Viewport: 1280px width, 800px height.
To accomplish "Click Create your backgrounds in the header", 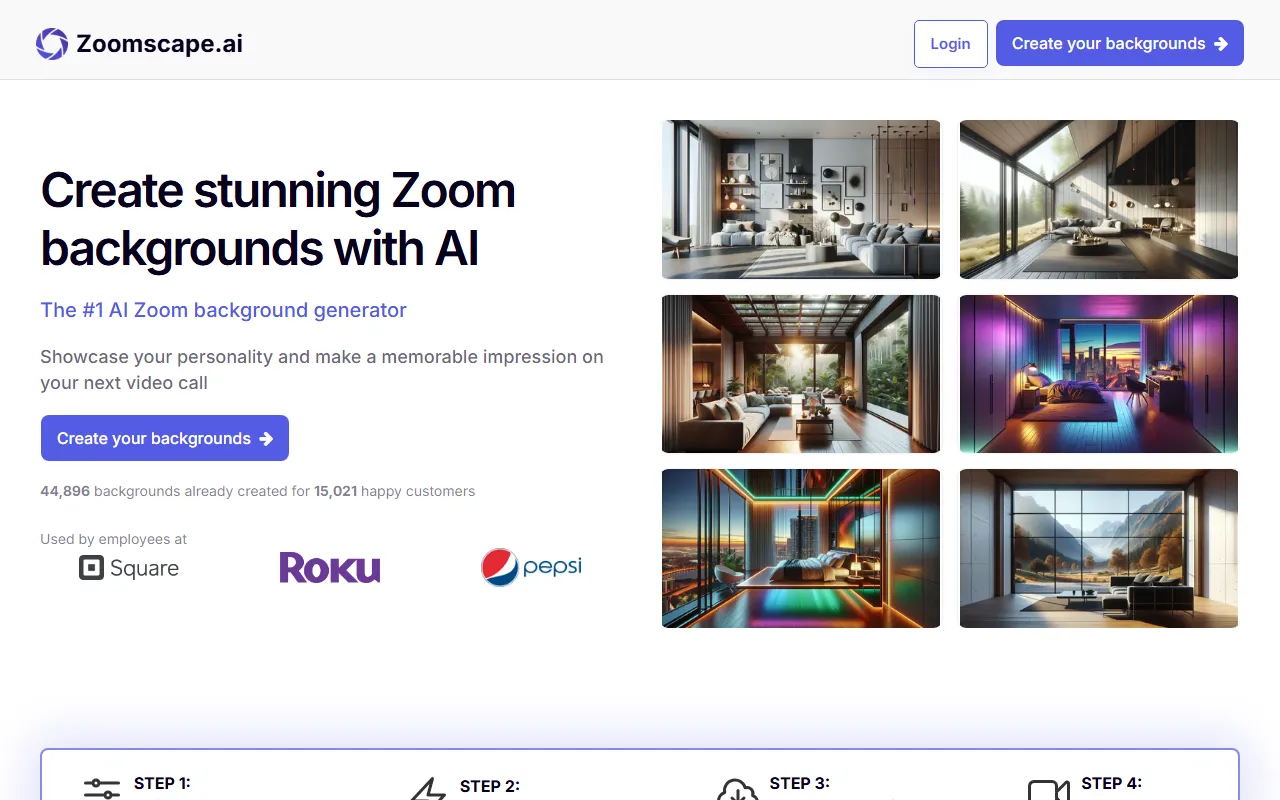I will pyautogui.click(x=1119, y=43).
